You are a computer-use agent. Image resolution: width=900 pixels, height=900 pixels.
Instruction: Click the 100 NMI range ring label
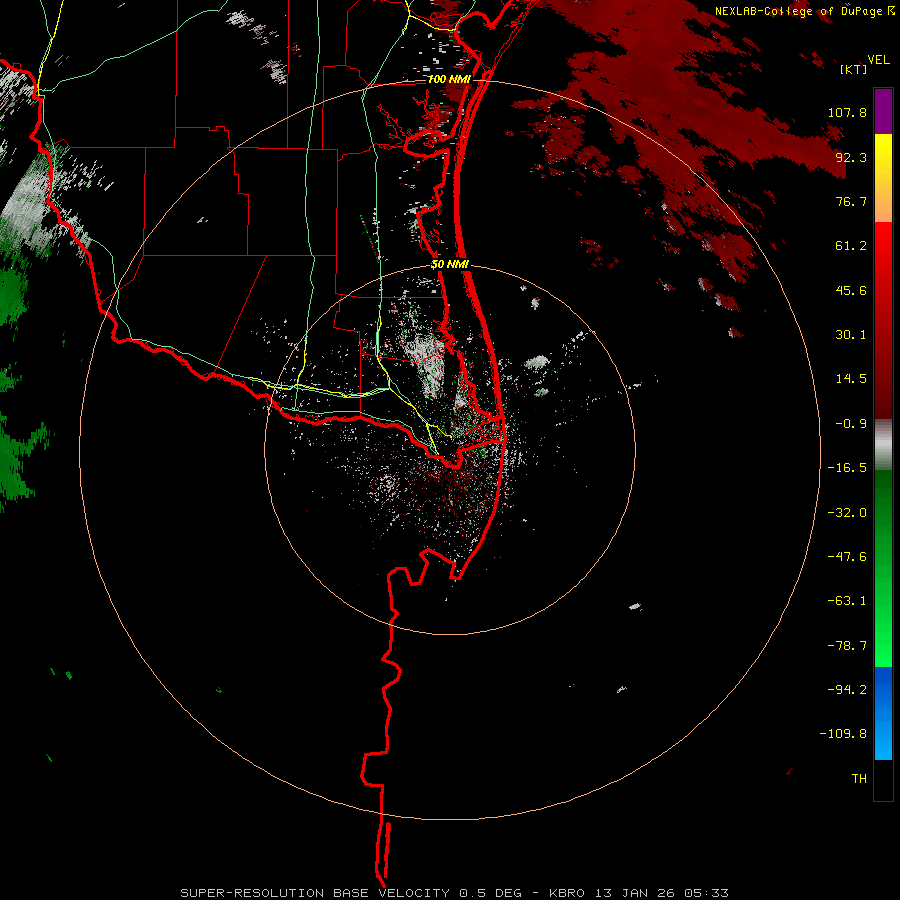click(x=449, y=79)
